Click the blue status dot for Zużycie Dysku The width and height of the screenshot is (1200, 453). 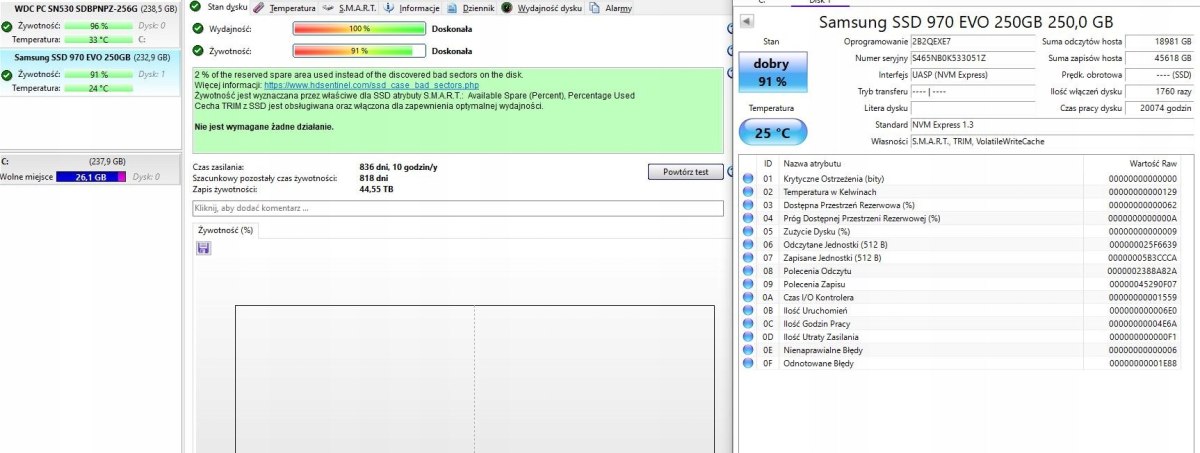(x=748, y=231)
